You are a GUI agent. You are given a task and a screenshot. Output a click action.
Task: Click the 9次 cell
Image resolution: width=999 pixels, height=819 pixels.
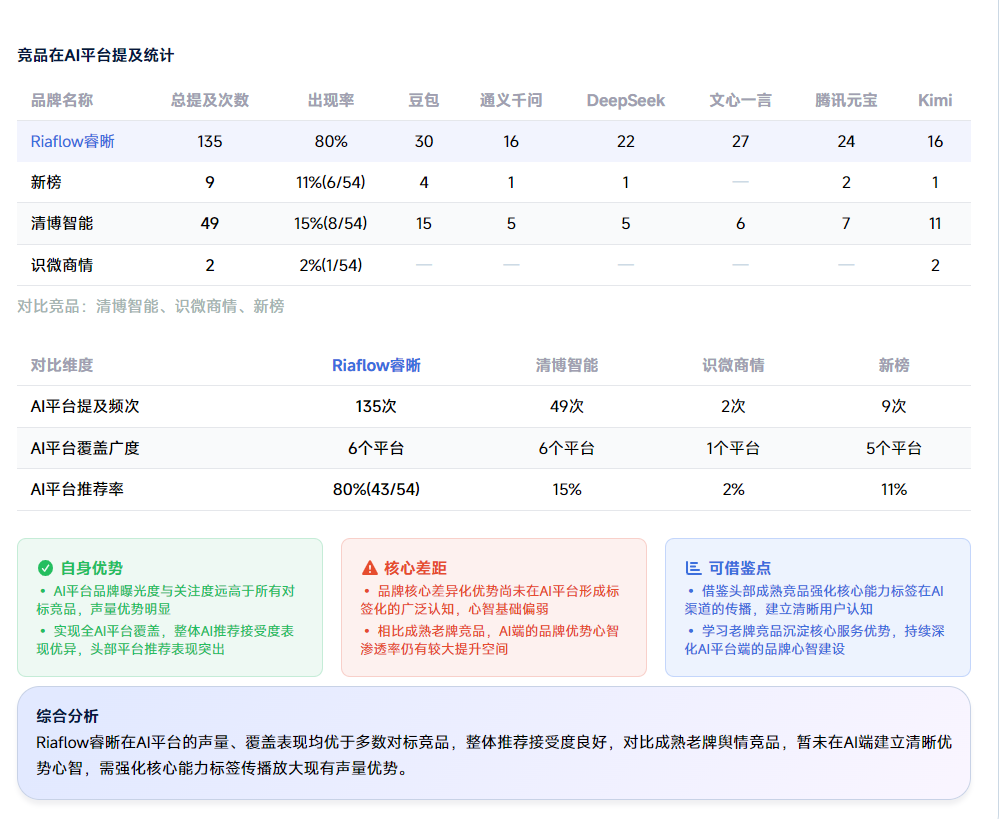click(x=894, y=406)
